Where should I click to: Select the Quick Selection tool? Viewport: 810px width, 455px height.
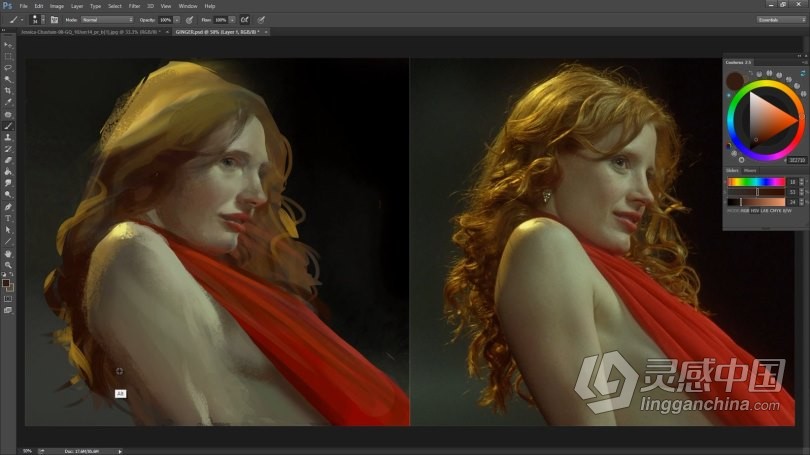[x=8, y=80]
